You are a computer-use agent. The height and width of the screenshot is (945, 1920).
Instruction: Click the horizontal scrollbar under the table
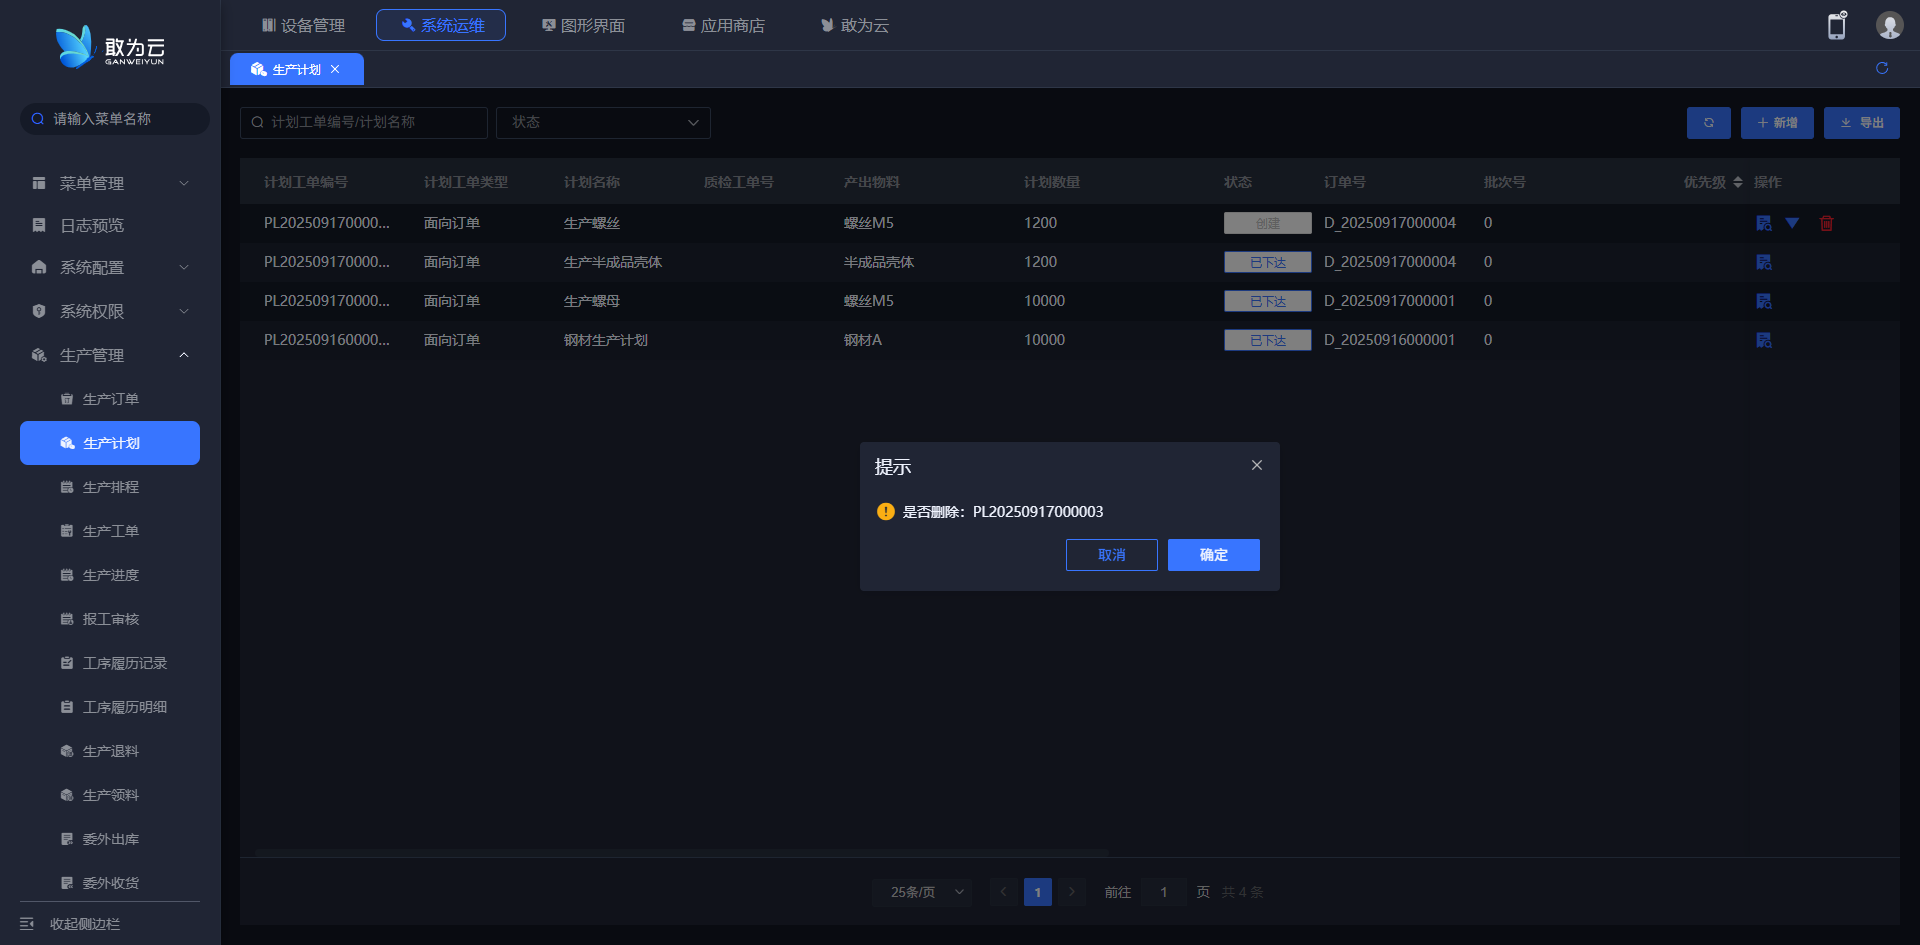[x=680, y=853]
